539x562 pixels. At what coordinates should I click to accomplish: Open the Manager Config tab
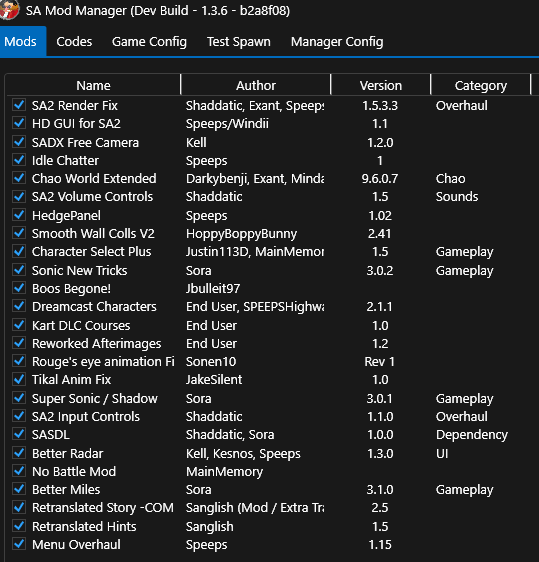click(337, 42)
